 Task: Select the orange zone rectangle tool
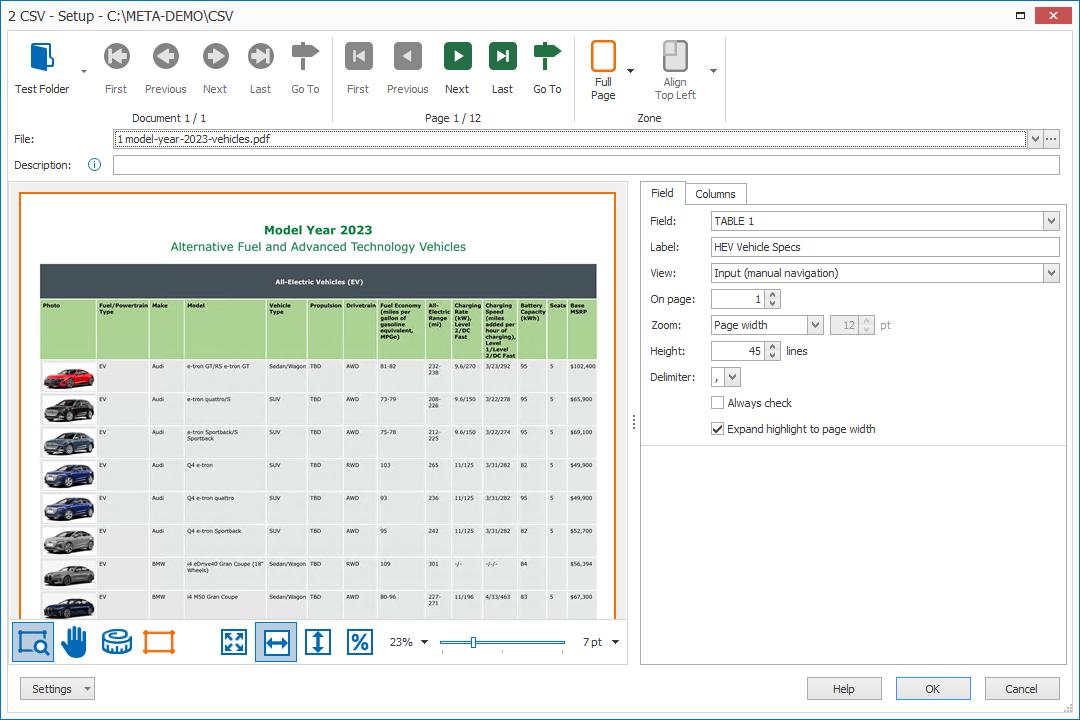(159, 642)
